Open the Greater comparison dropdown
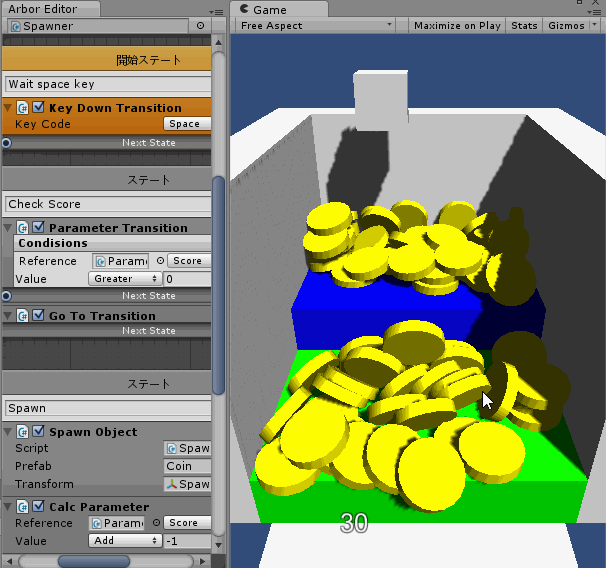This screenshot has width=606, height=568. [125, 279]
